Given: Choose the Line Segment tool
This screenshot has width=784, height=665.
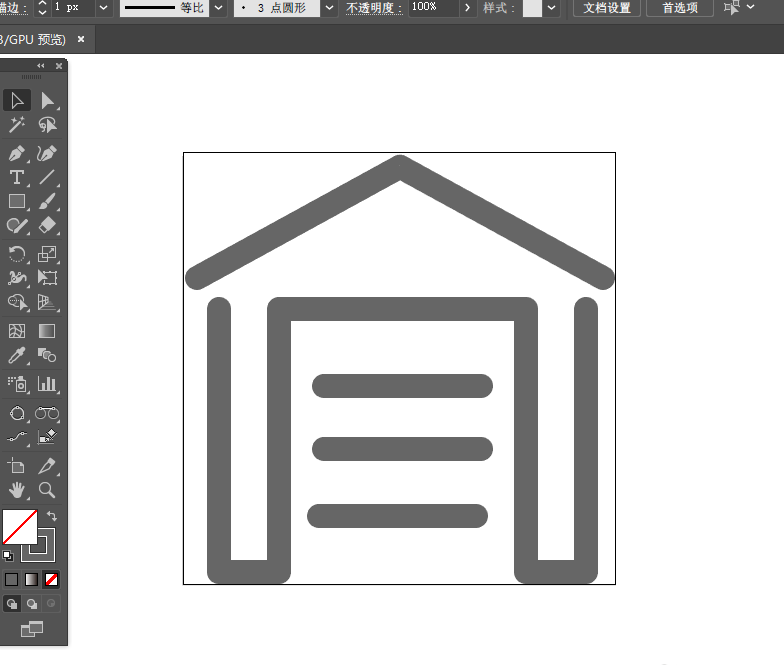Looking at the screenshot, I should pyautogui.click(x=47, y=177).
